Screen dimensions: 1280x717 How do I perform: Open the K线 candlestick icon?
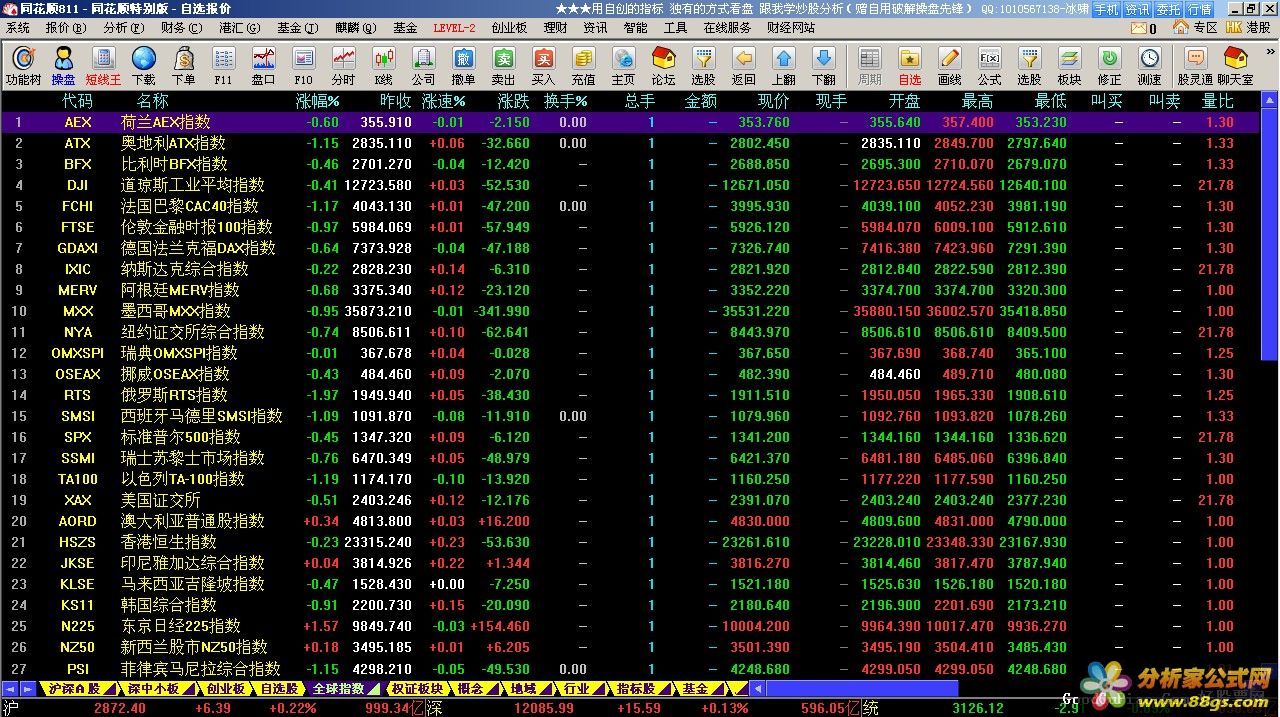(383, 65)
